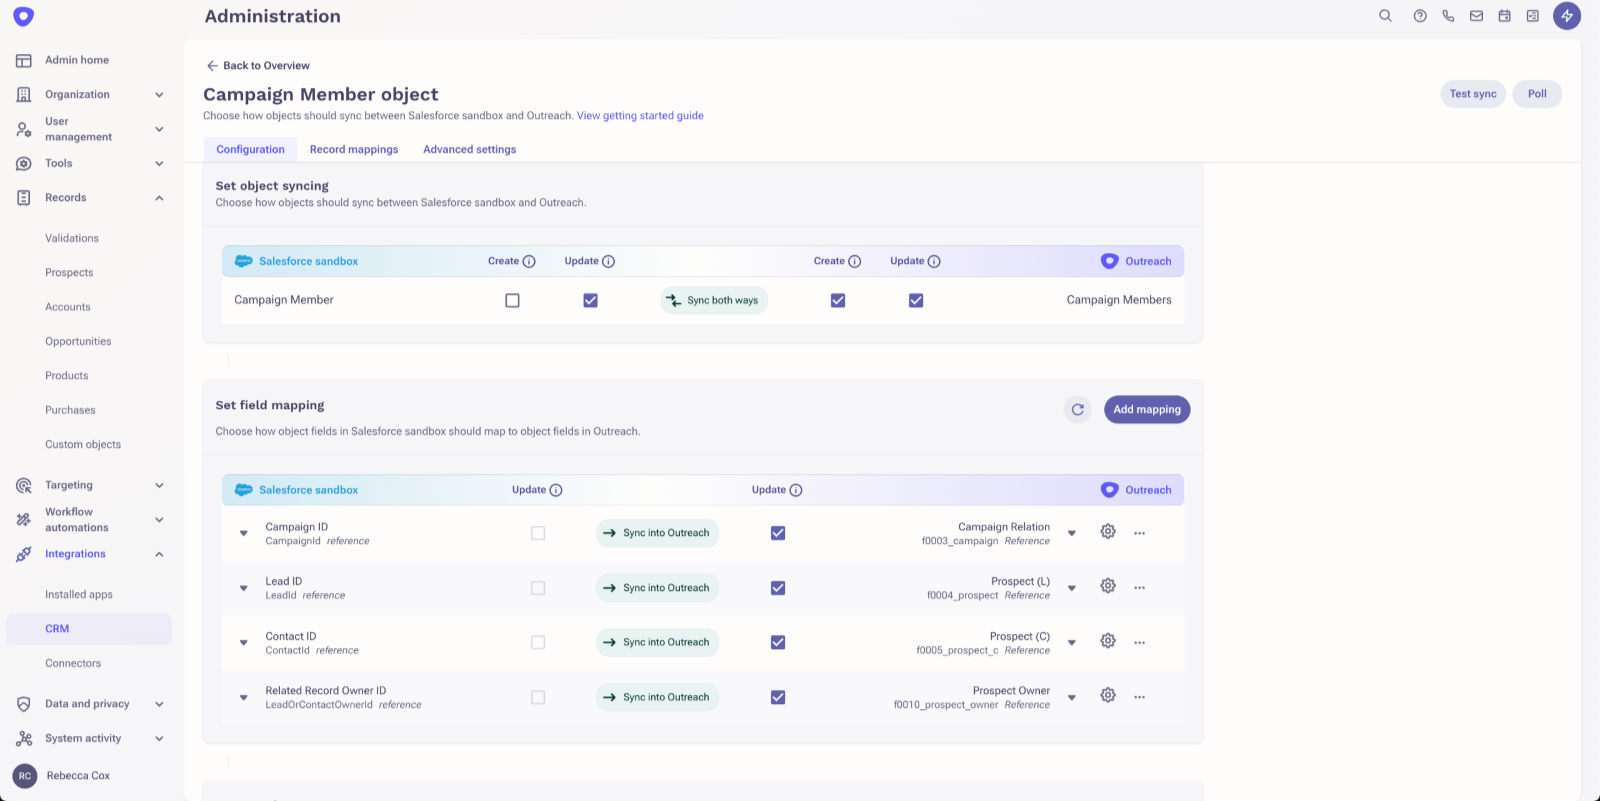Open the tasks icon next to calendar
The image size is (1600, 801).
(1532, 16)
